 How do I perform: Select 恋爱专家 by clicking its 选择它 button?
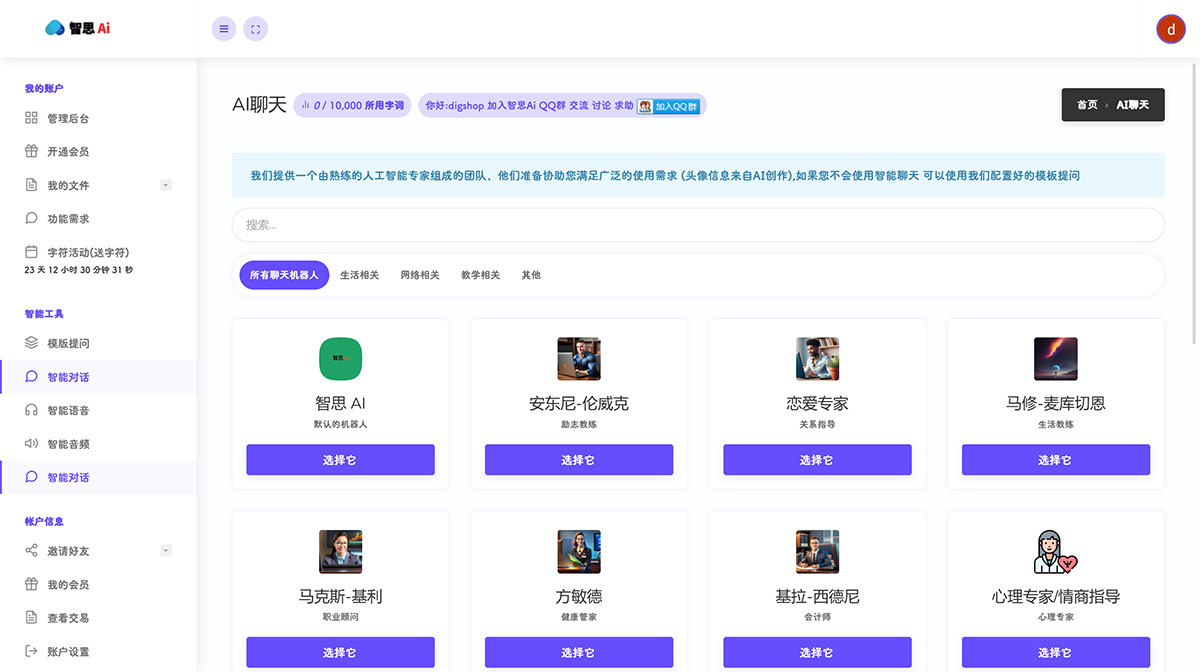817,459
